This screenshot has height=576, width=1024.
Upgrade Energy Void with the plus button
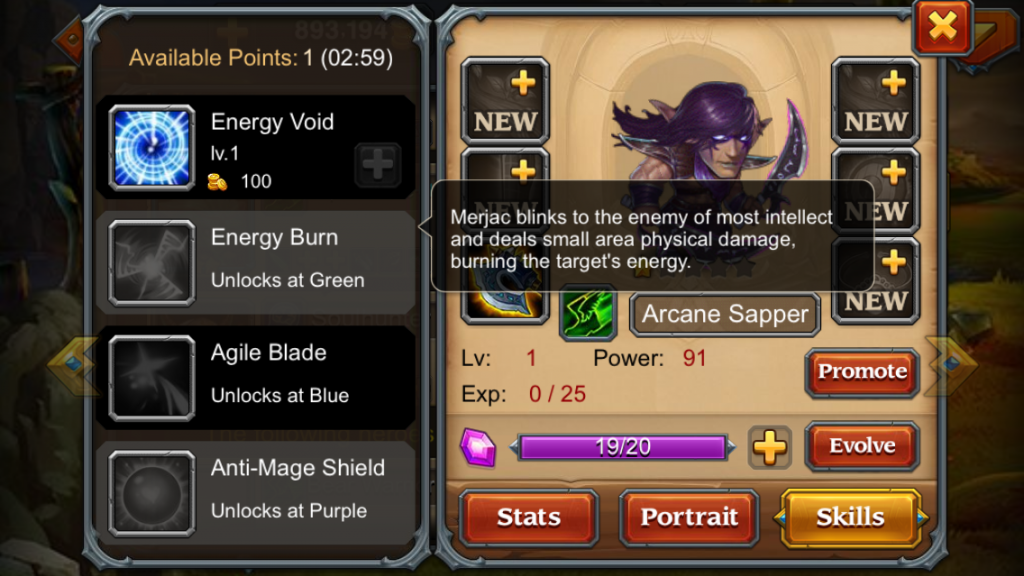377,164
